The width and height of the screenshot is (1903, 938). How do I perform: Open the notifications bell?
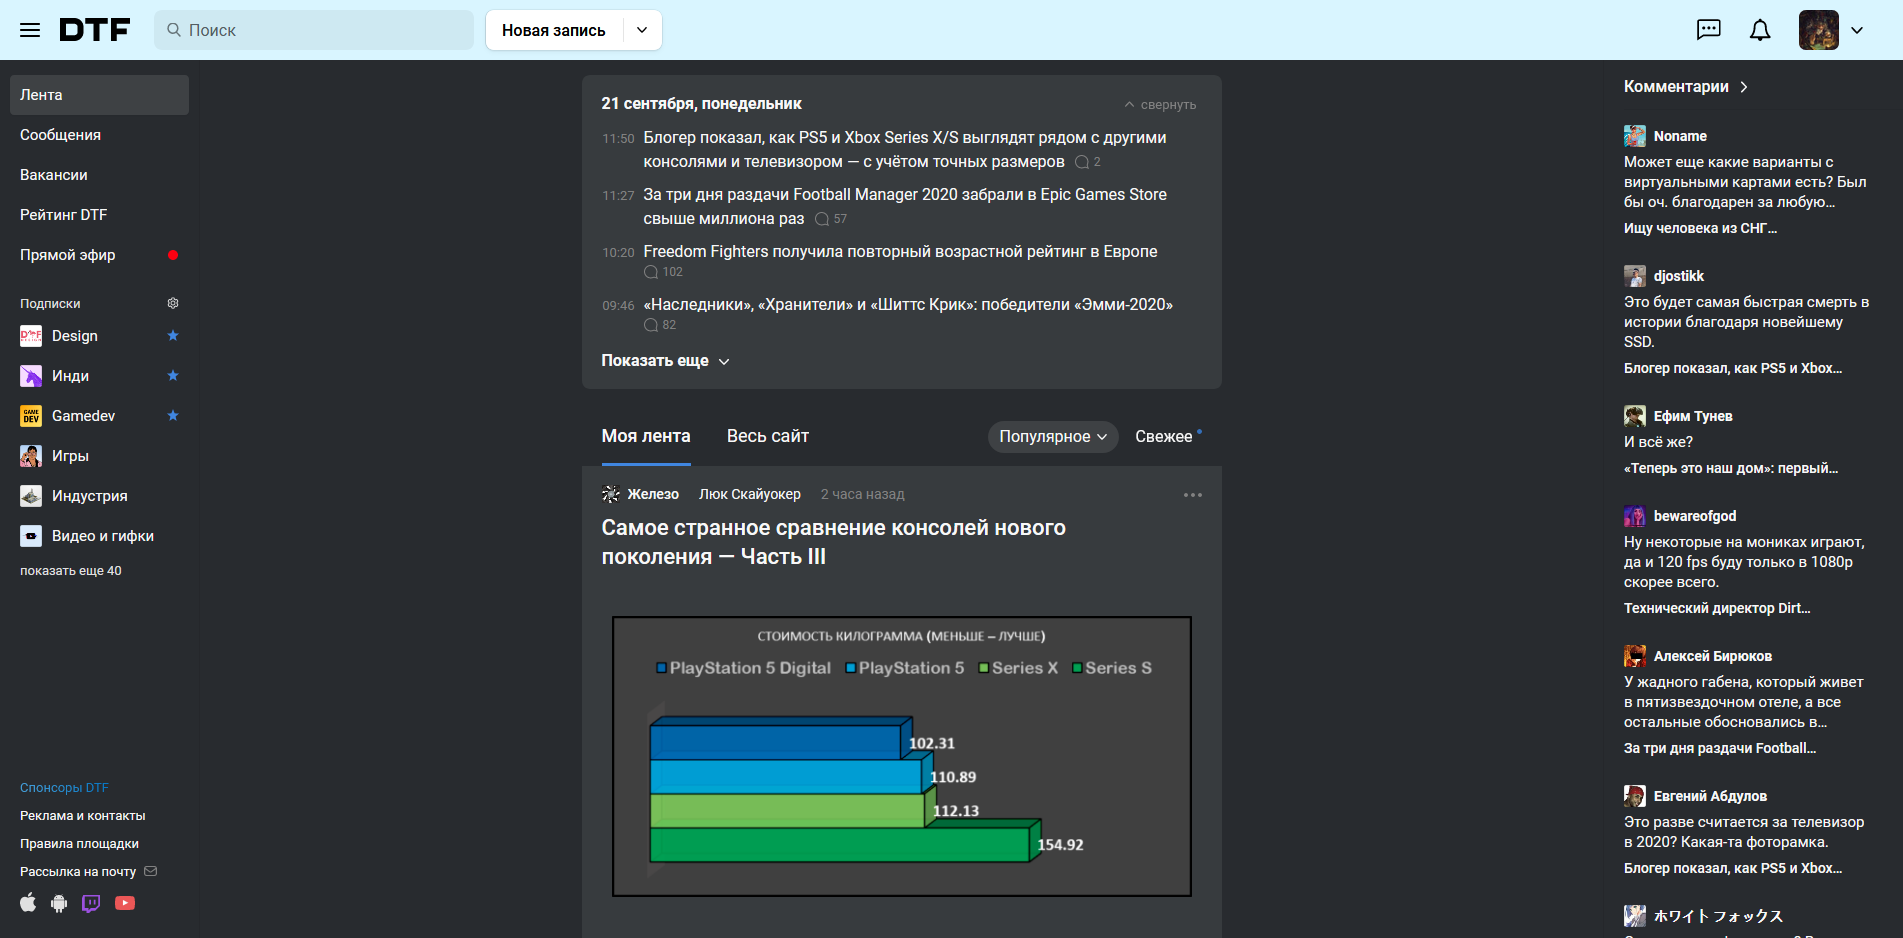[x=1760, y=30]
